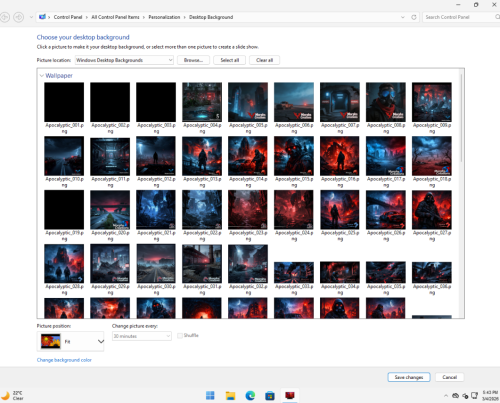Image resolution: width=500 pixels, height=403 pixels.
Task: Show hidden system tray icons
Action: 446,396
